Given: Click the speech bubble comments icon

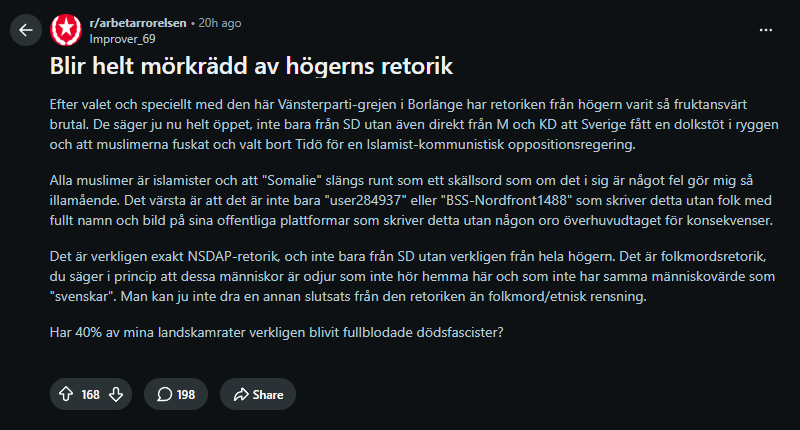Looking at the screenshot, I should (164, 394).
